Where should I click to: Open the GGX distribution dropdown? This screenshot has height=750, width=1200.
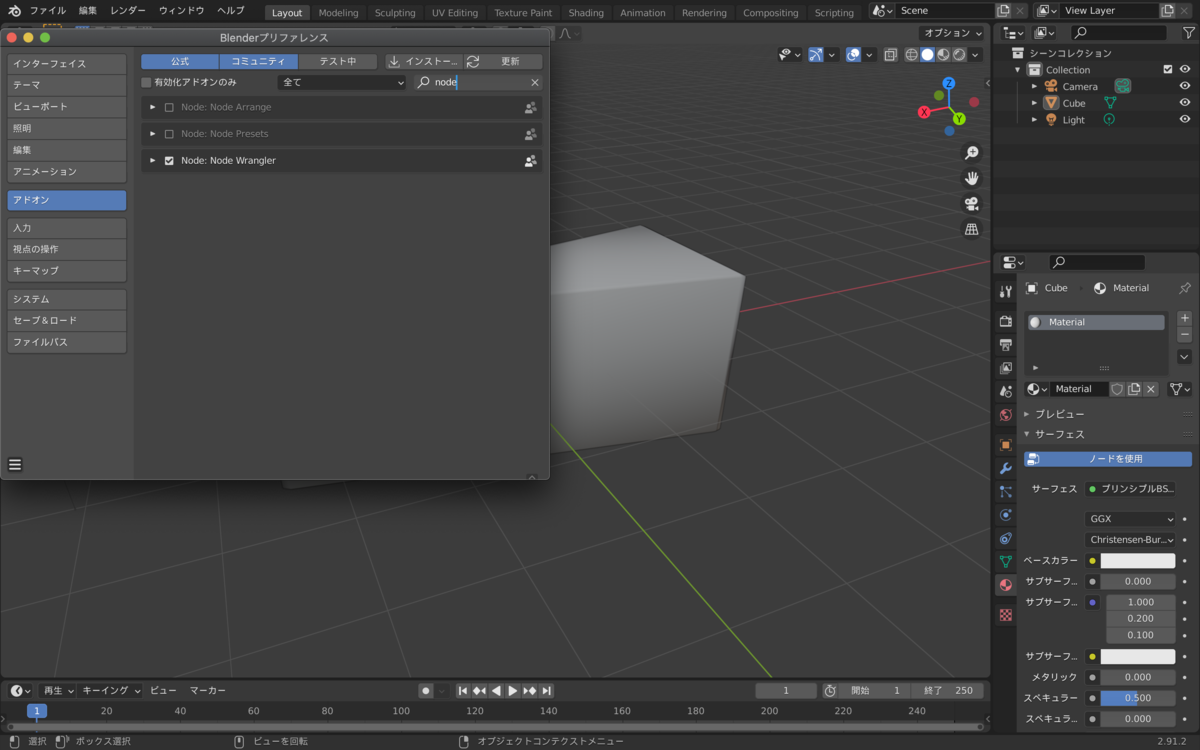click(1130, 519)
